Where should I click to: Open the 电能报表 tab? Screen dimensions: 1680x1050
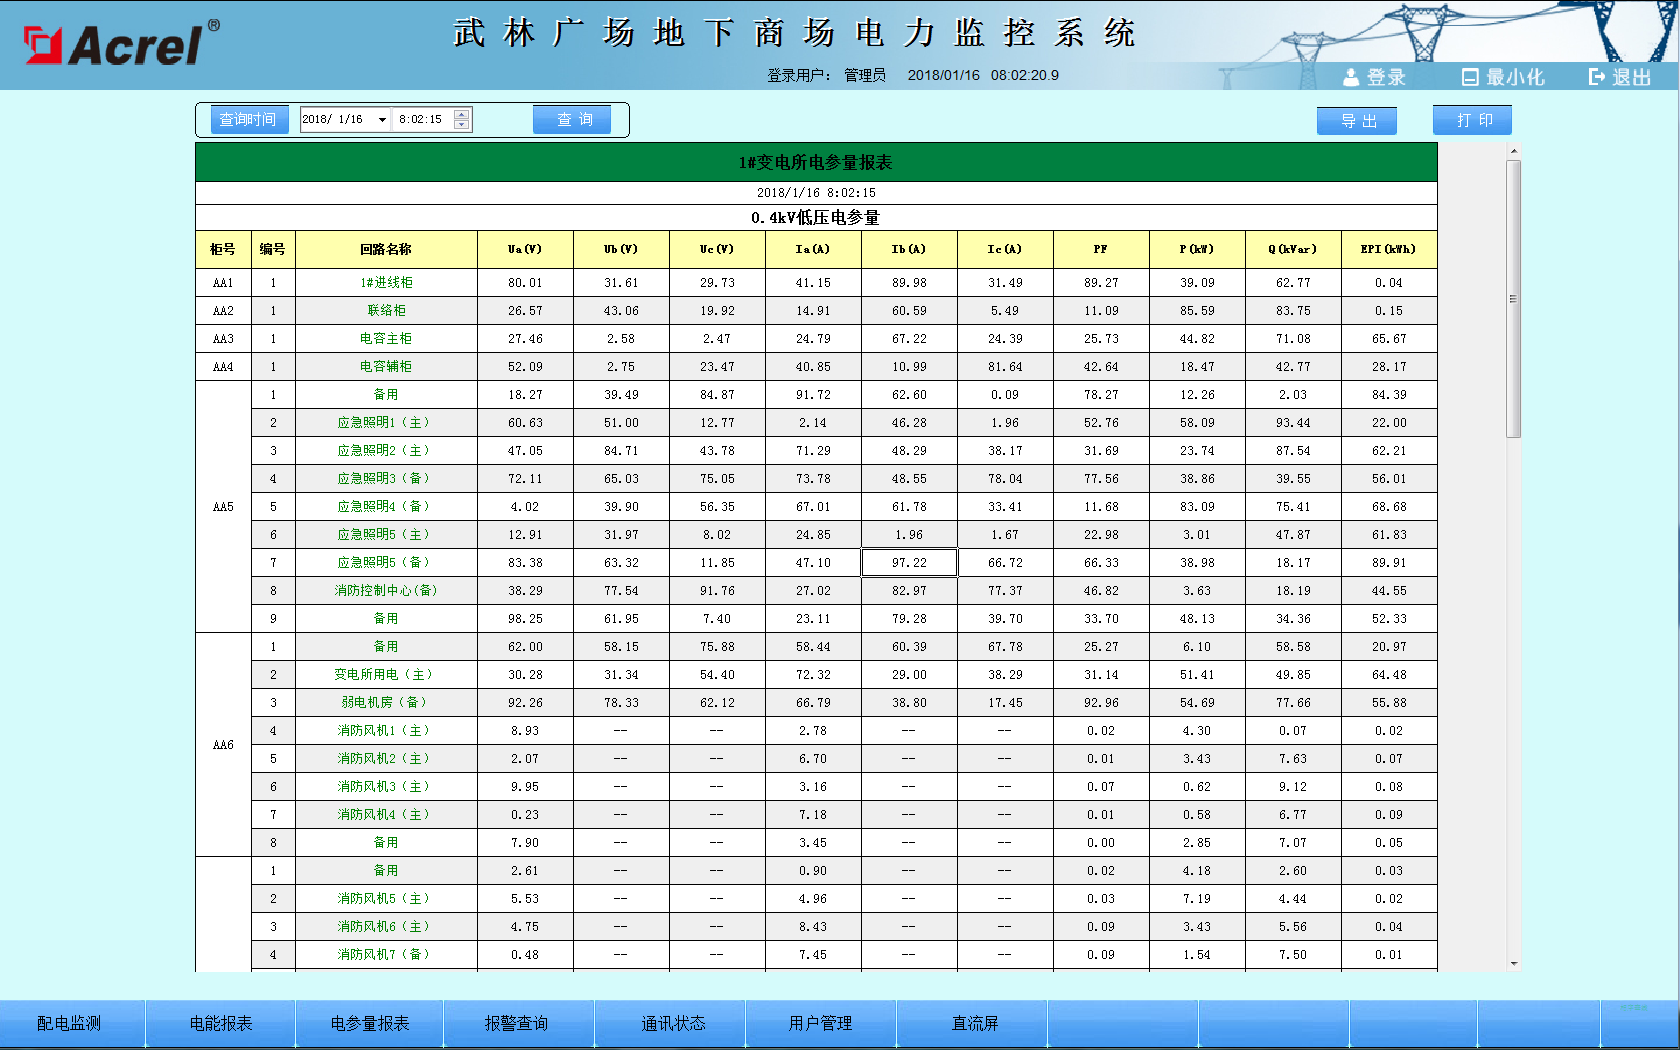[x=221, y=1023]
